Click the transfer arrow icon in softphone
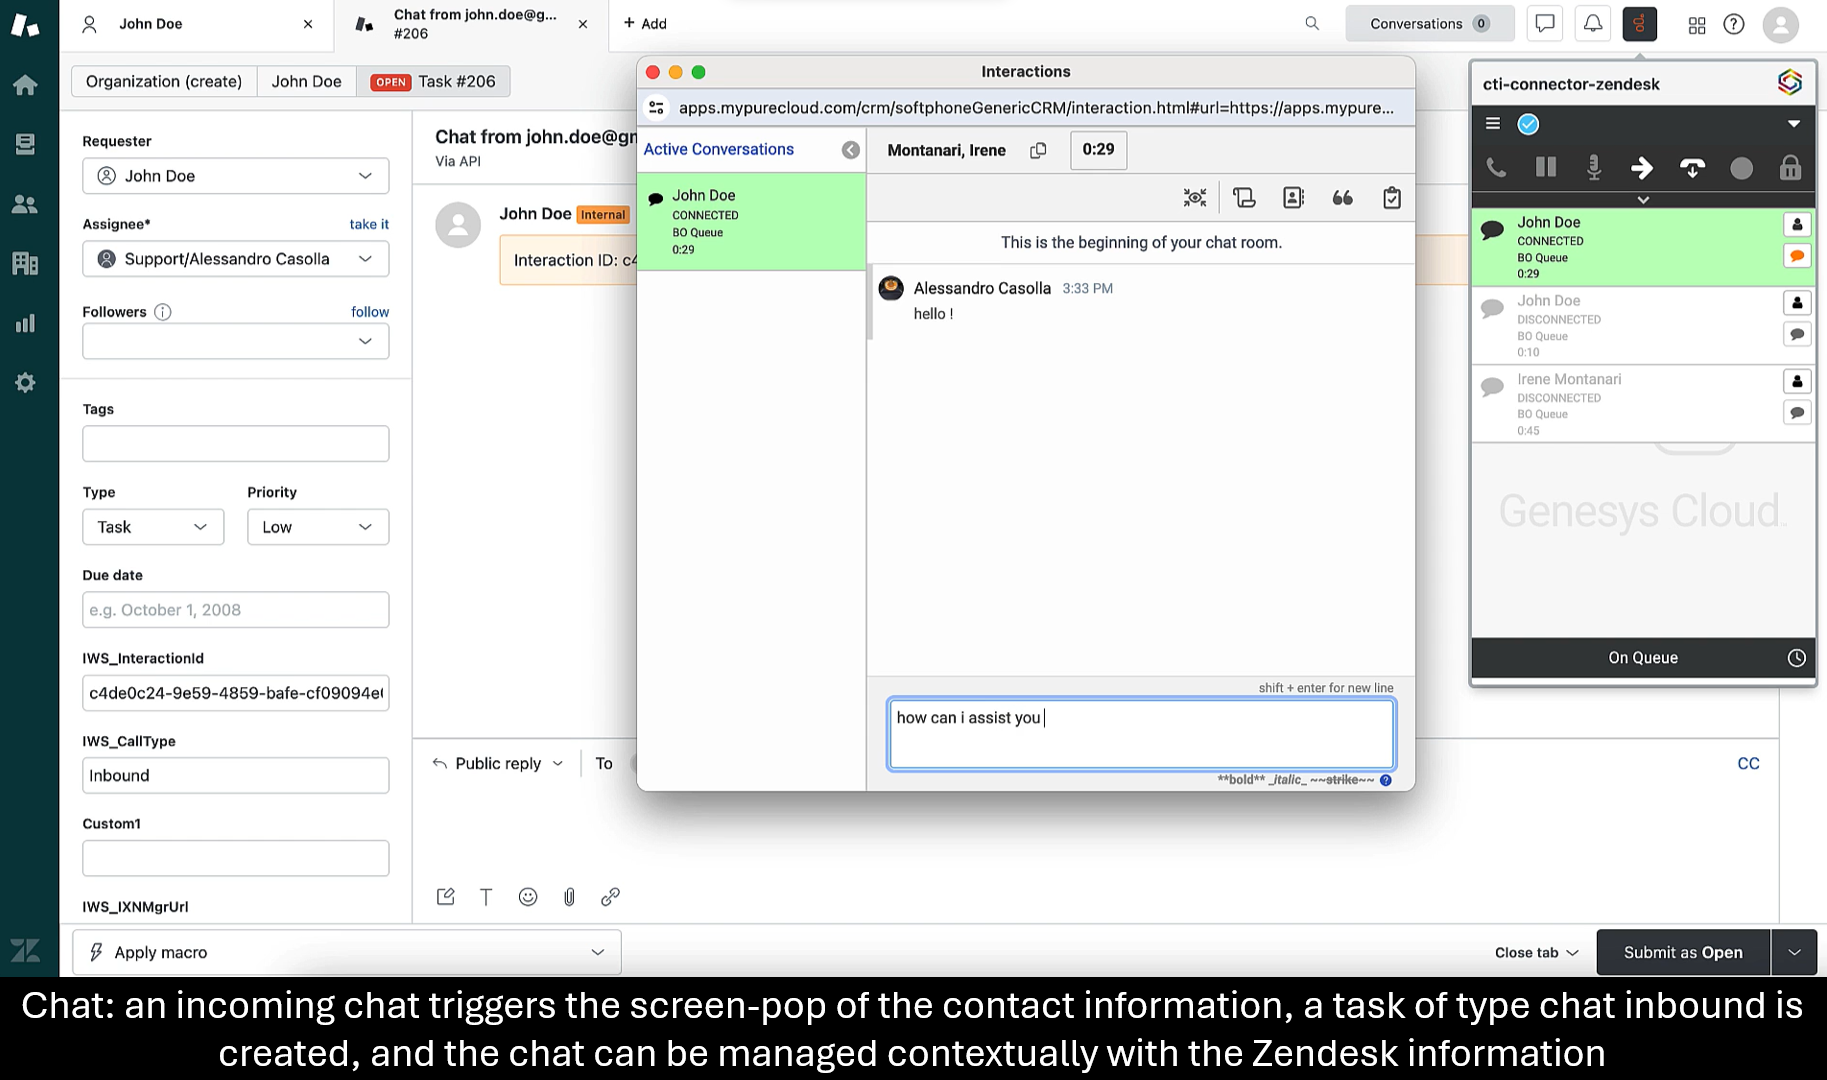This screenshot has height=1080, width=1827. [1642, 168]
